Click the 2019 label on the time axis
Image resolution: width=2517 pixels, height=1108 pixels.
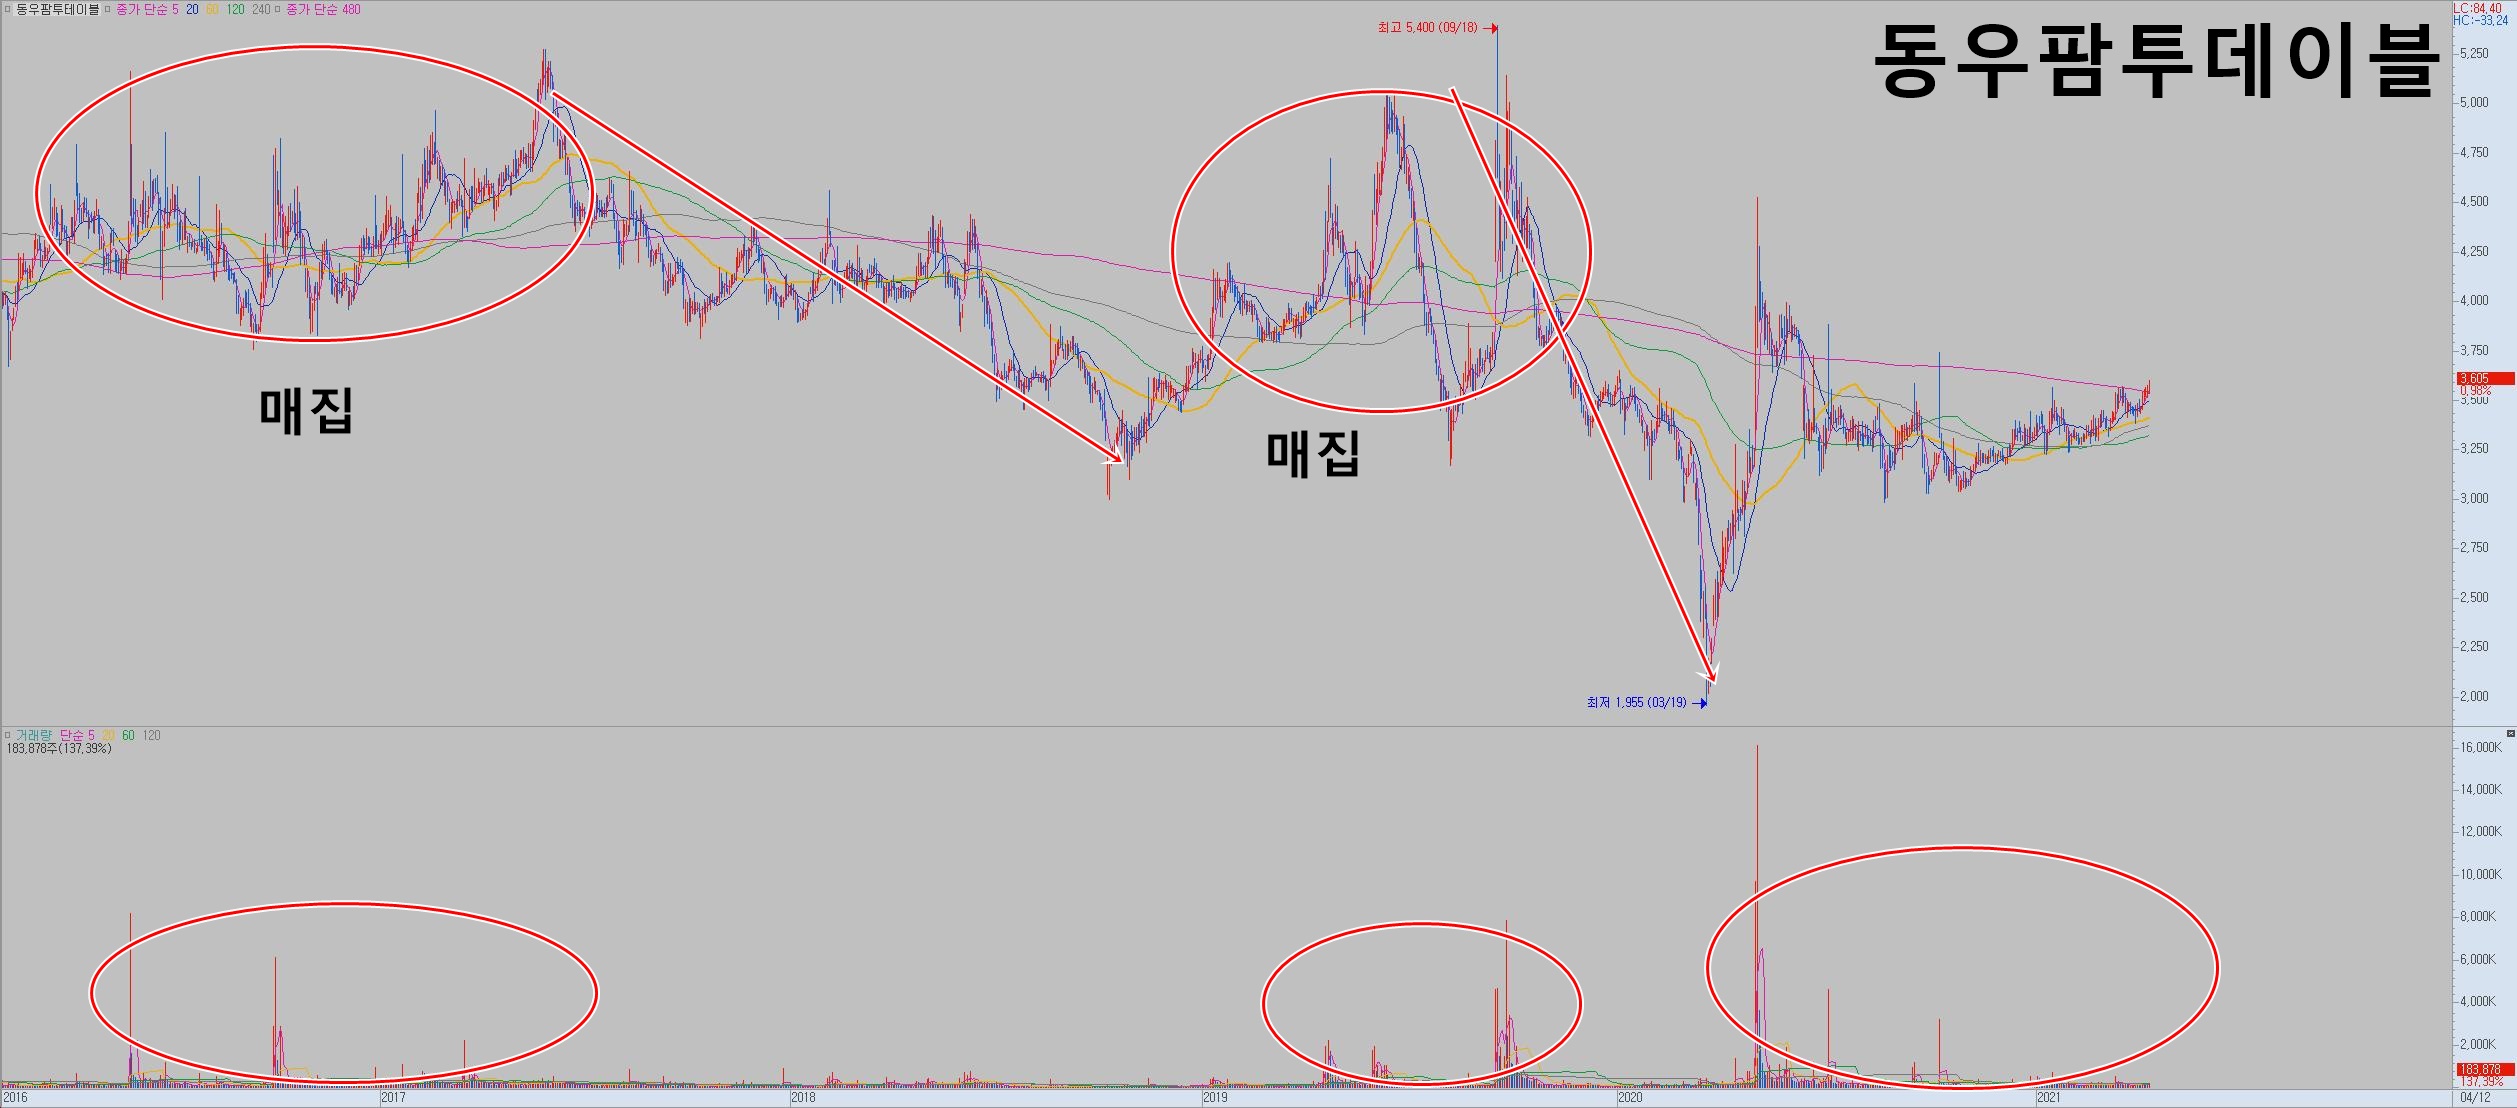[1214, 1097]
